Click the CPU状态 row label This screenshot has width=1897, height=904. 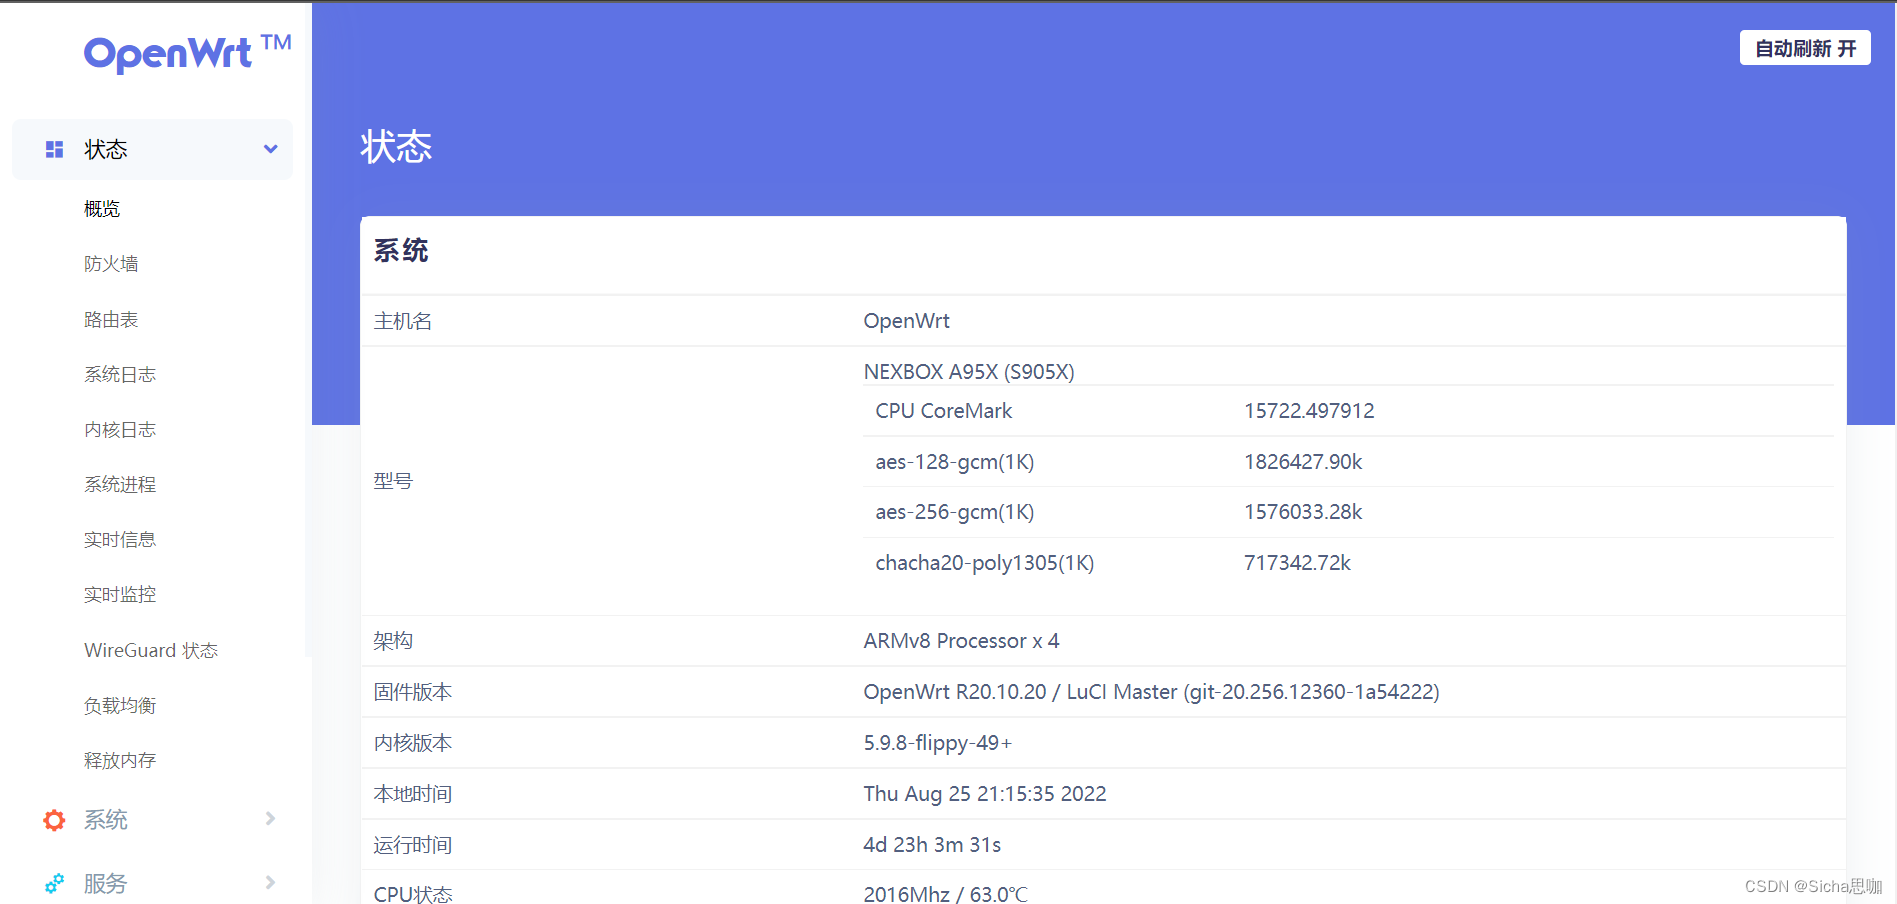pos(413,894)
